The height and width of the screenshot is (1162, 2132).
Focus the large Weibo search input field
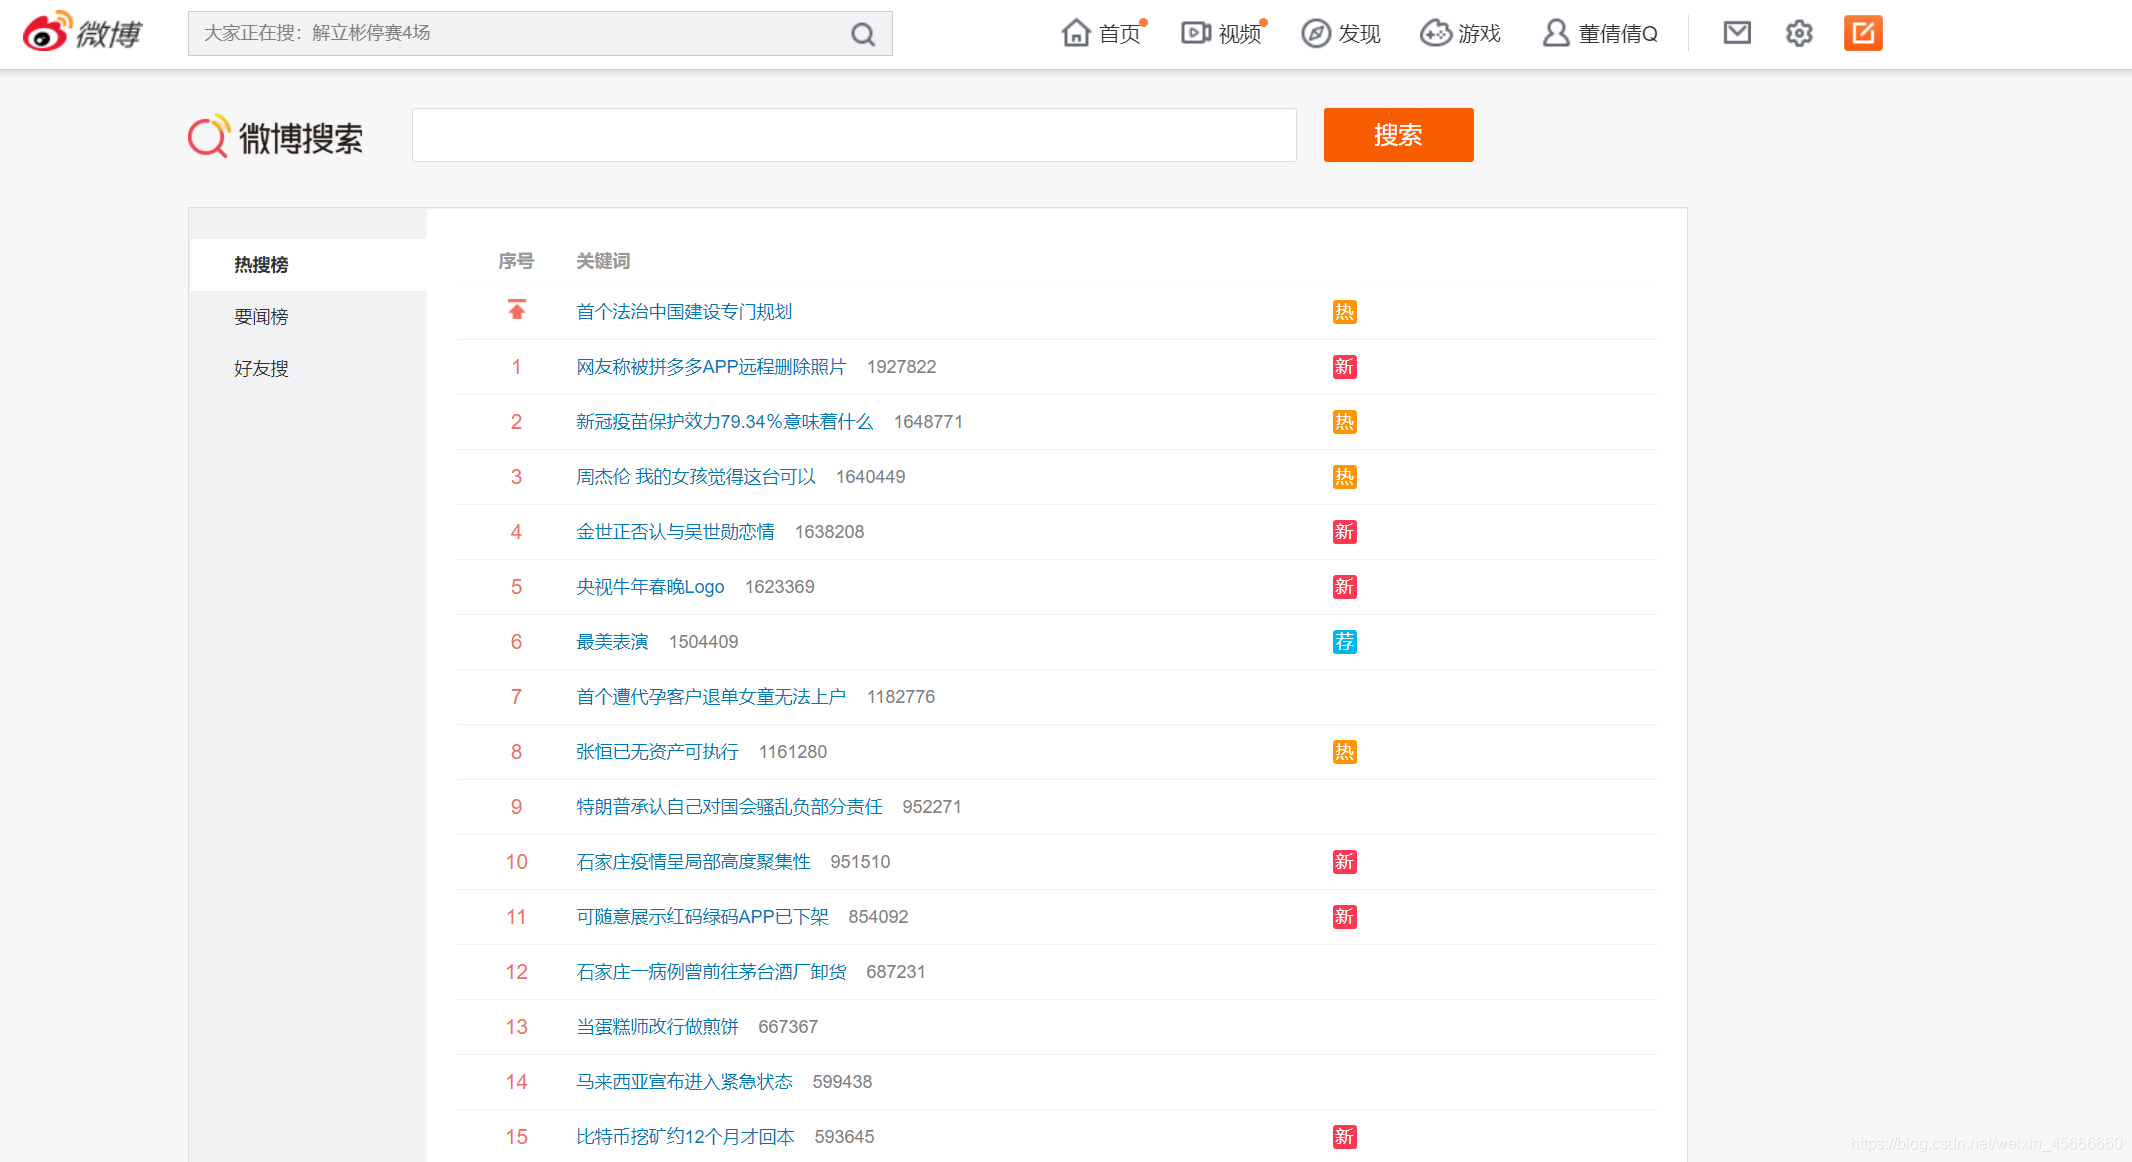(854, 135)
